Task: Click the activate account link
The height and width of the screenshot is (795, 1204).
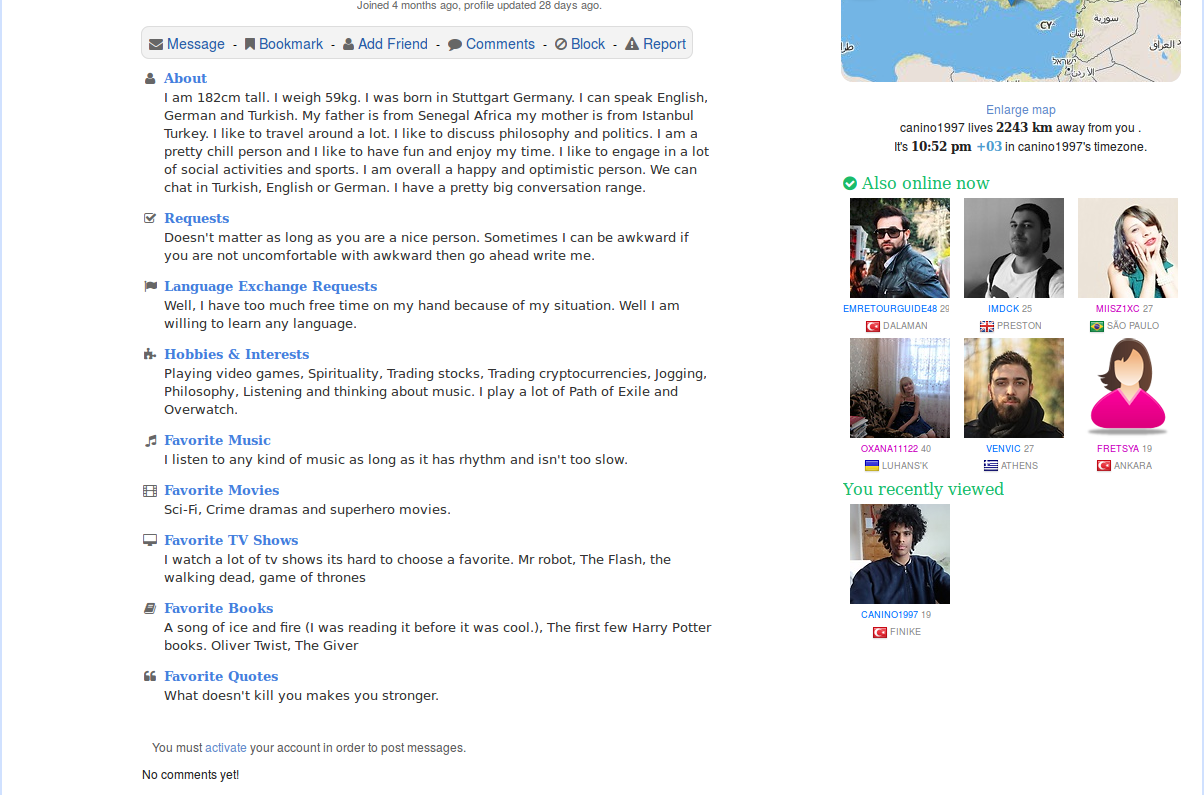Action: point(226,748)
